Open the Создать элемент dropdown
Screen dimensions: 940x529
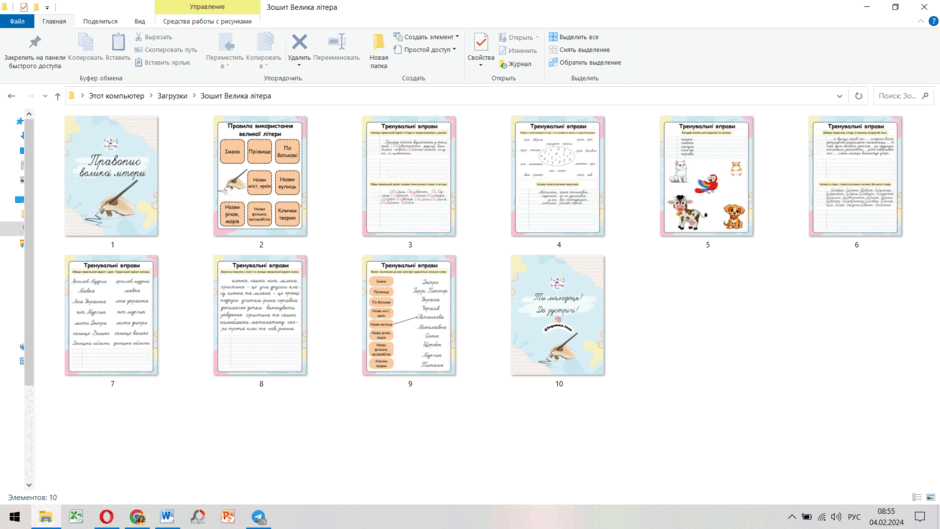[426, 37]
